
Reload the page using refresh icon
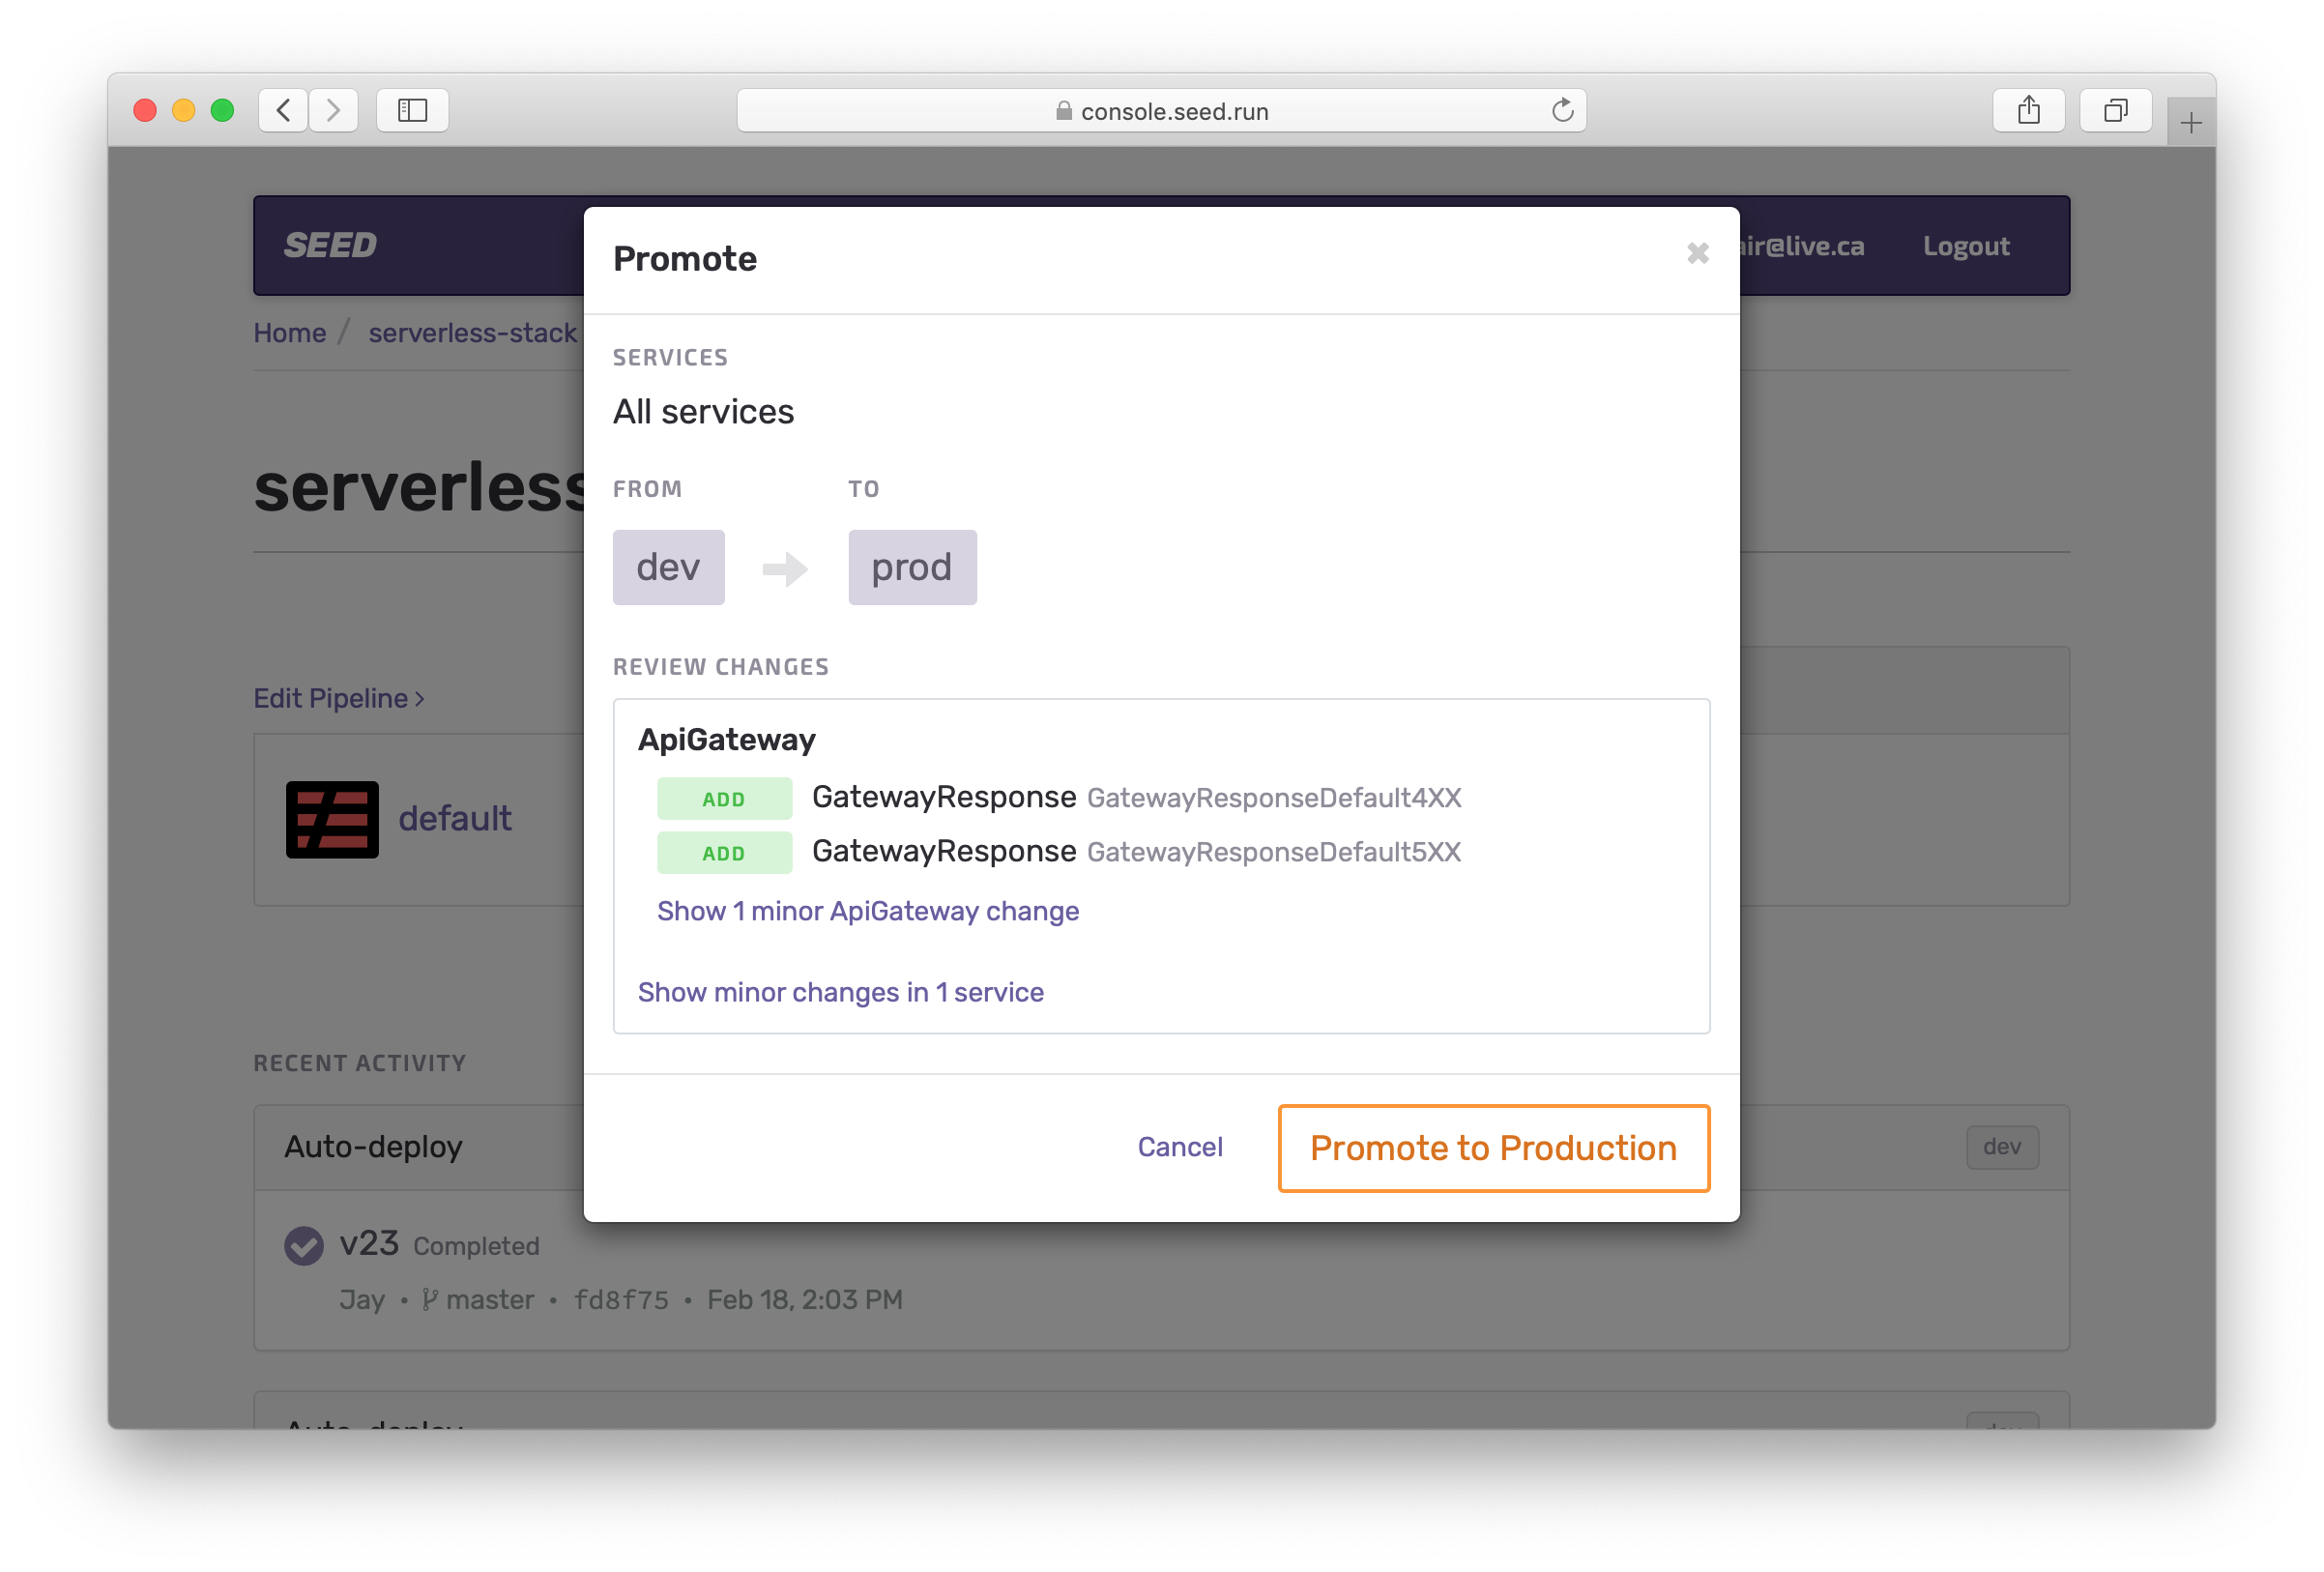[x=1562, y=110]
